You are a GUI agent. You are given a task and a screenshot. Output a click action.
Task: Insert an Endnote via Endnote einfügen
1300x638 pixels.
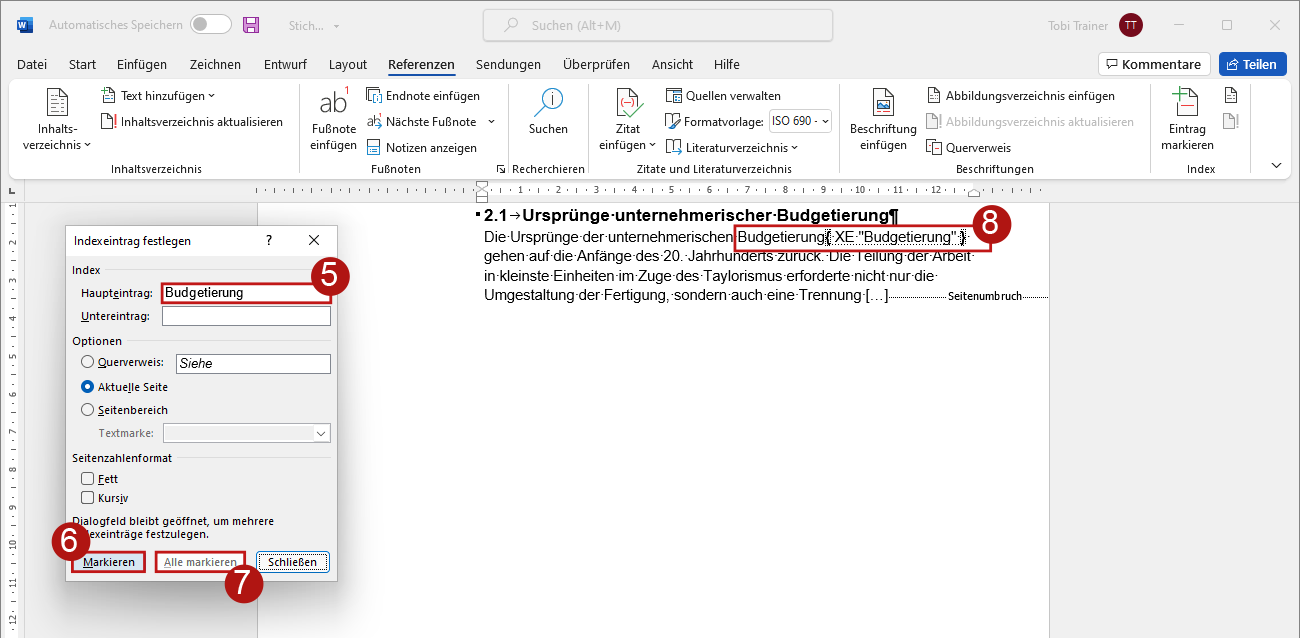[375, 96]
